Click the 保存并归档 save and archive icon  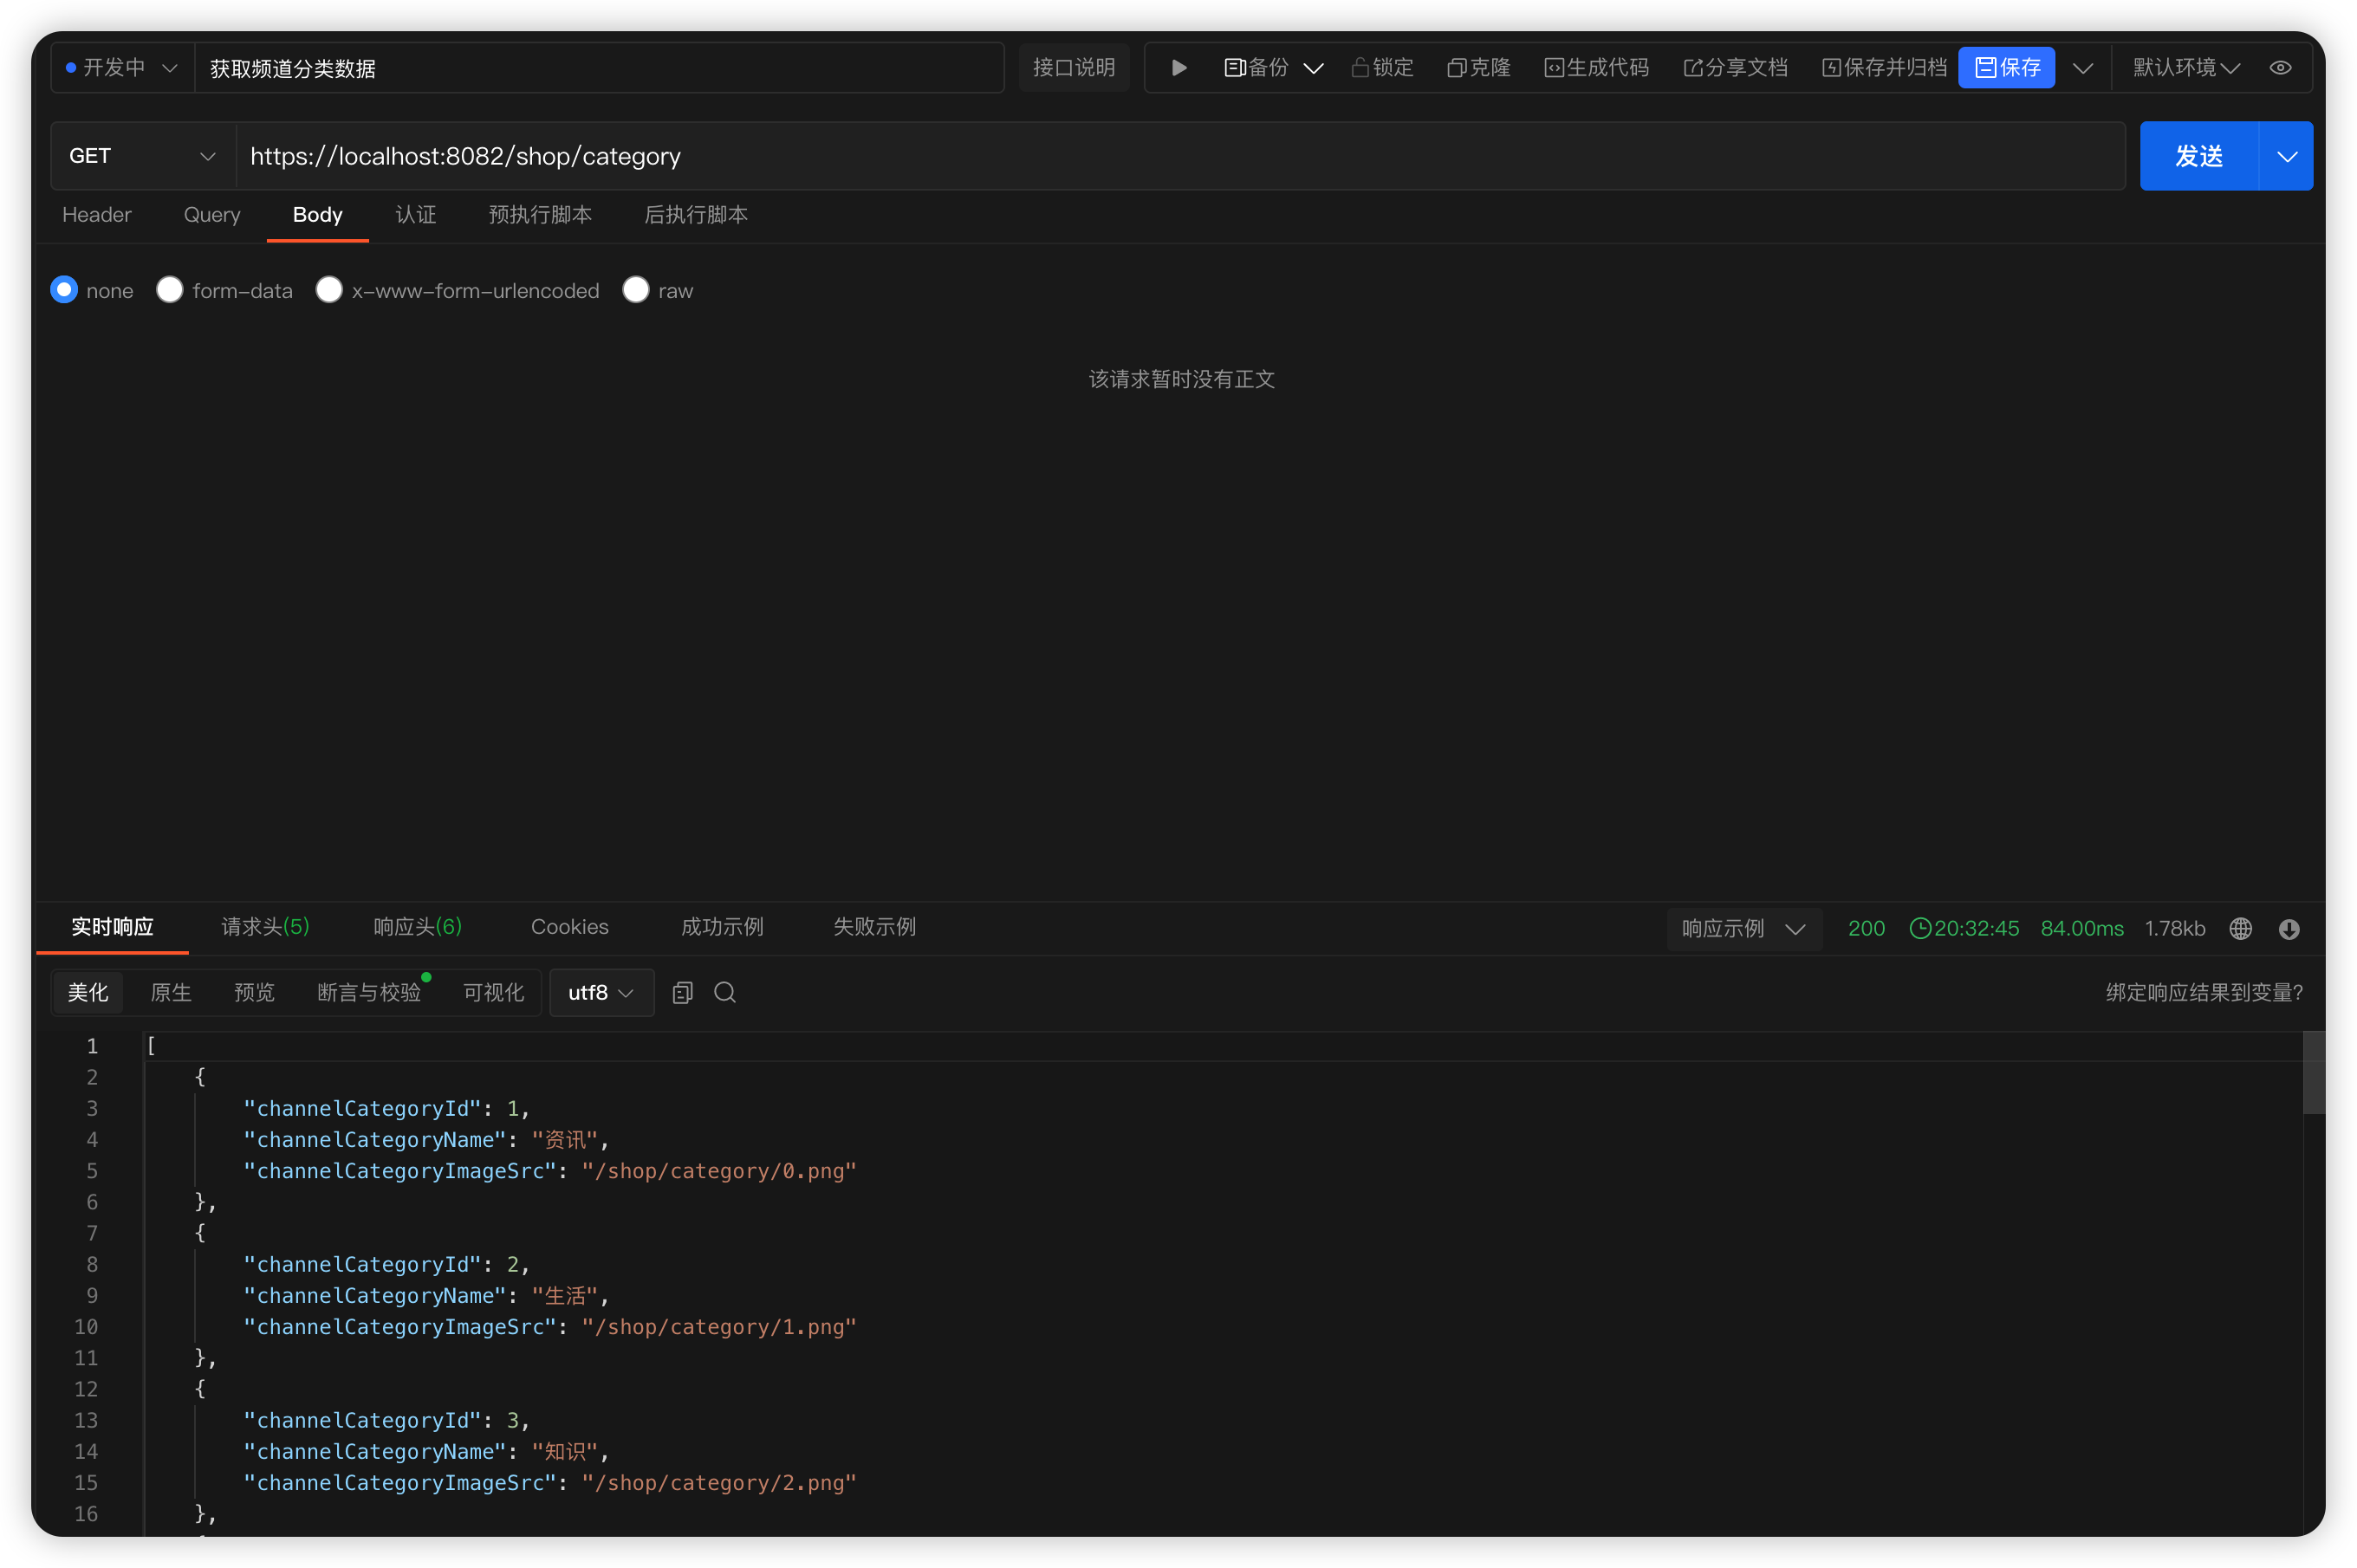pos(1831,68)
